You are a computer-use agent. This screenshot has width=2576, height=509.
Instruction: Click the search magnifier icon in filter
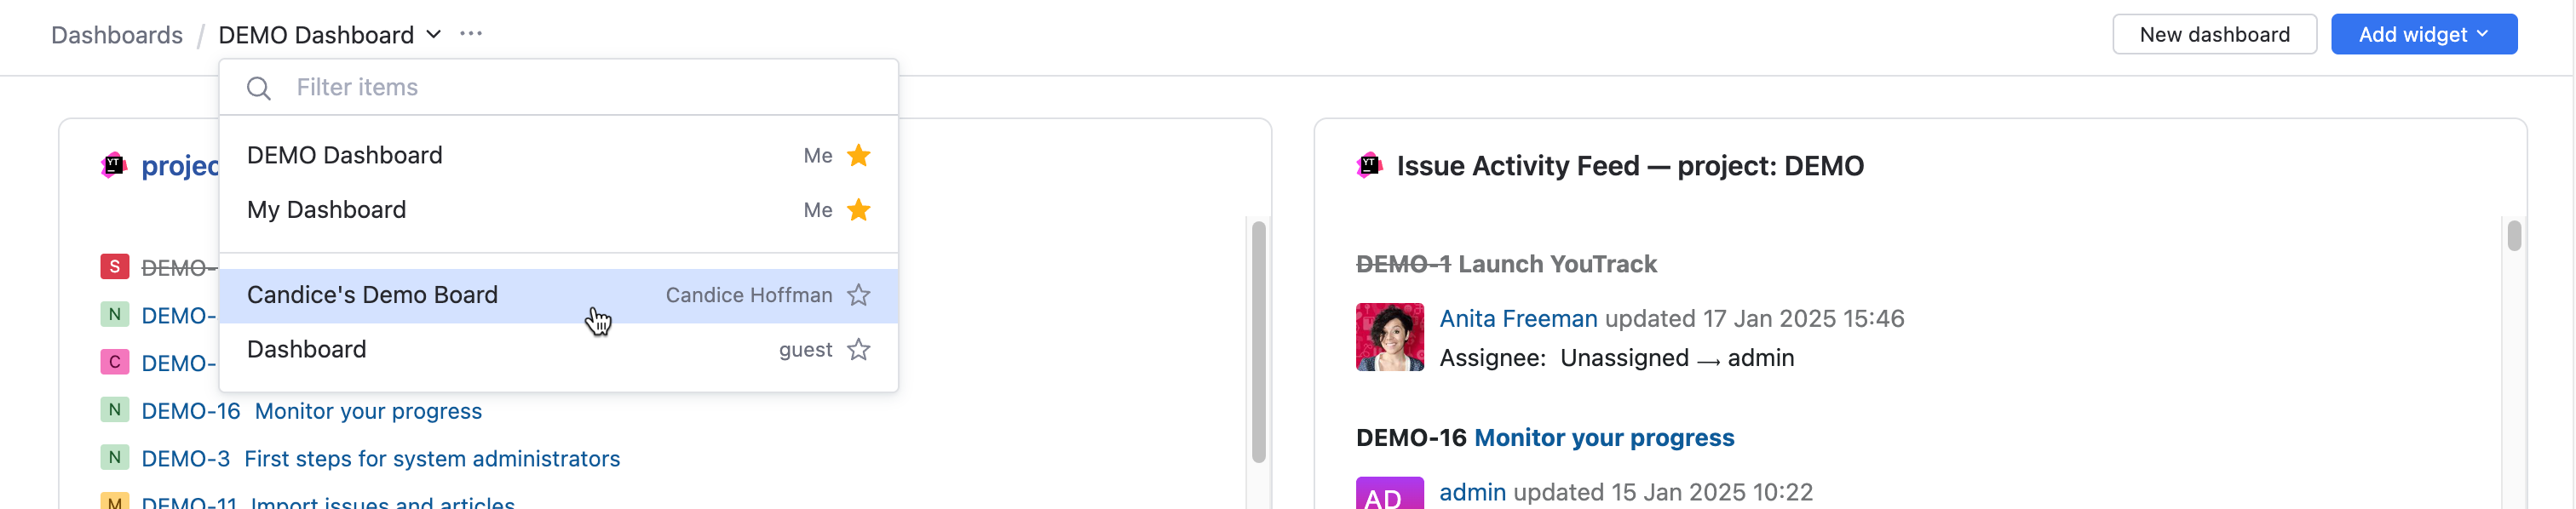258,88
